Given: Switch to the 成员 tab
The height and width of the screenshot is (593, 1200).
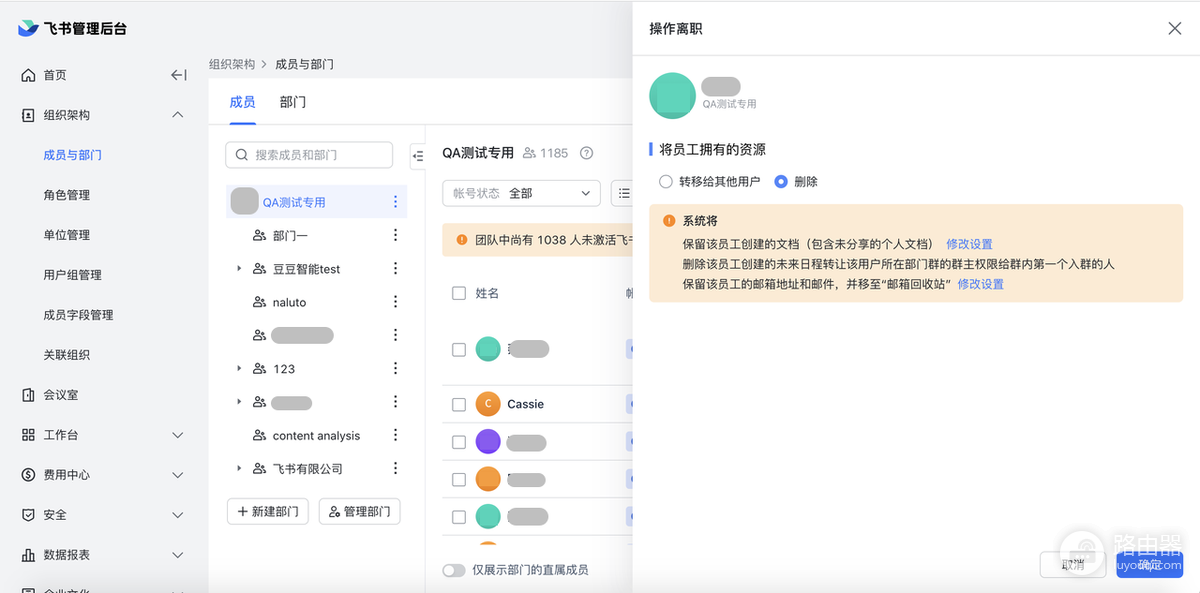Looking at the screenshot, I should [x=242, y=102].
